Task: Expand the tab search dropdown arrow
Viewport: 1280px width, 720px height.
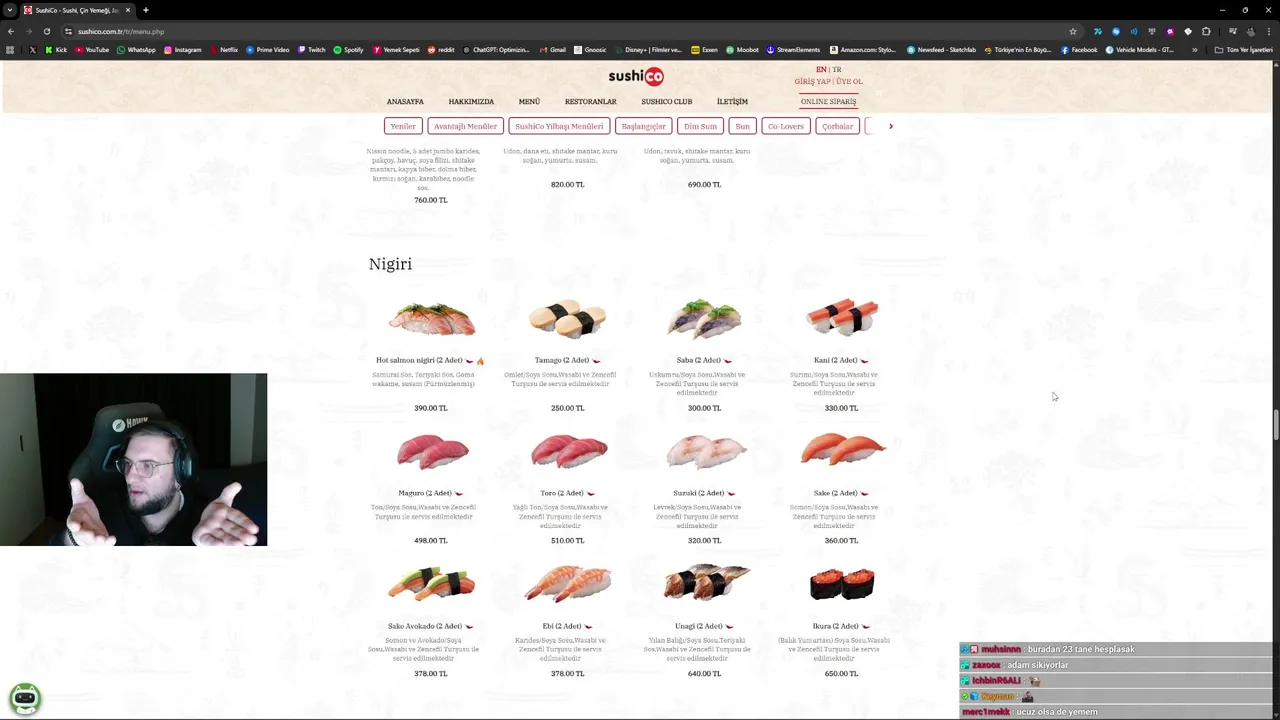Action: tap(9, 10)
